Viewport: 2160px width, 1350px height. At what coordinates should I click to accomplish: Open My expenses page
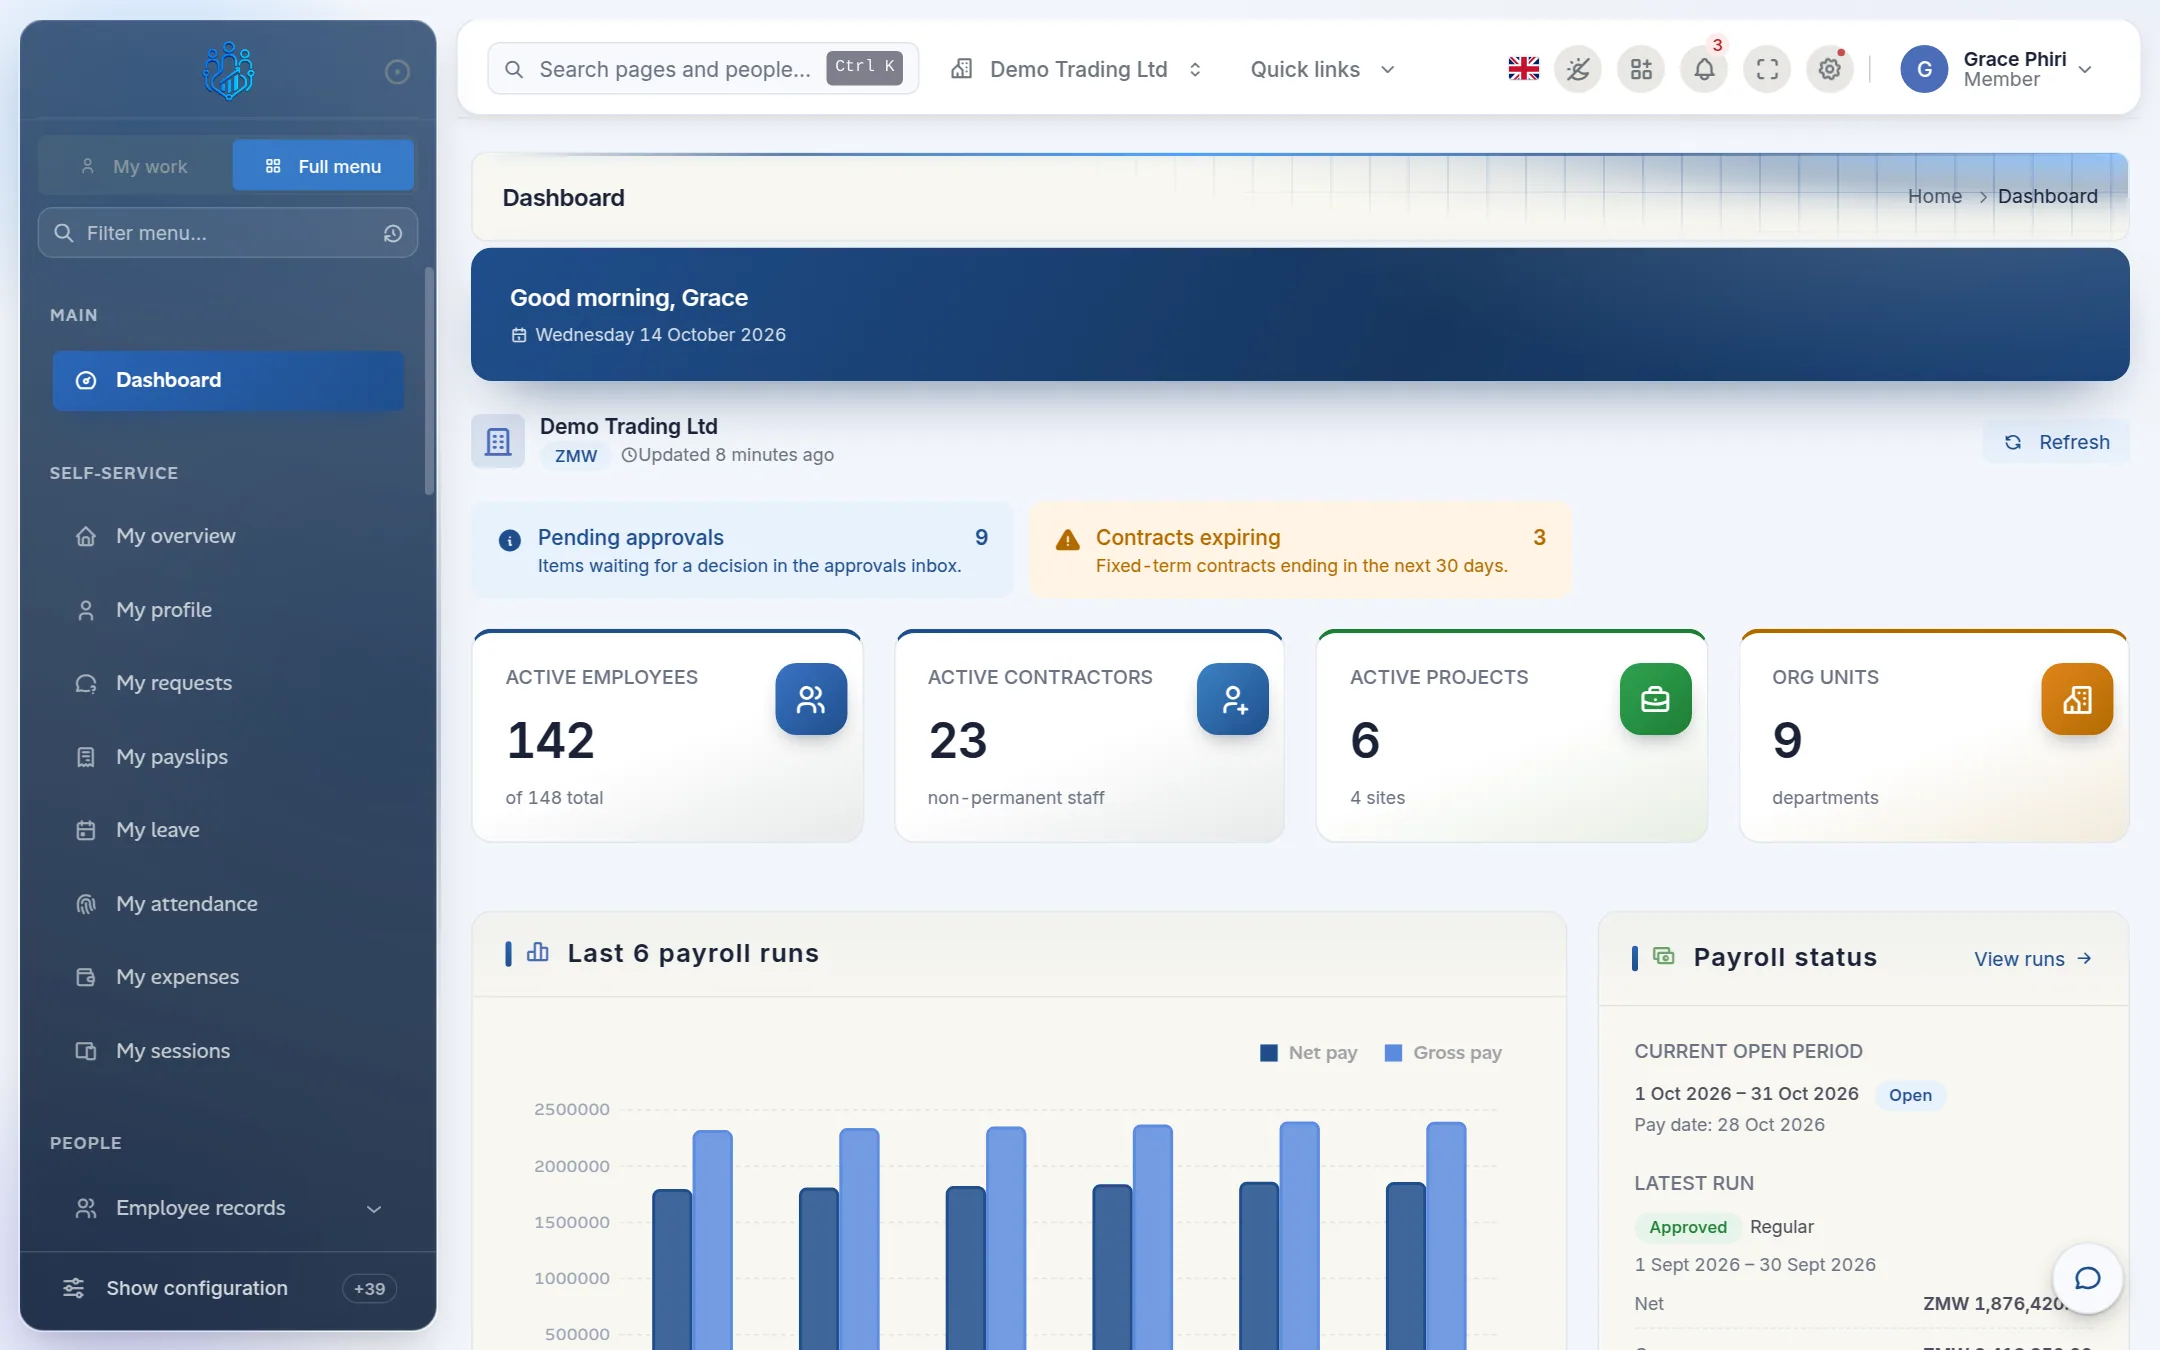click(x=228, y=977)
